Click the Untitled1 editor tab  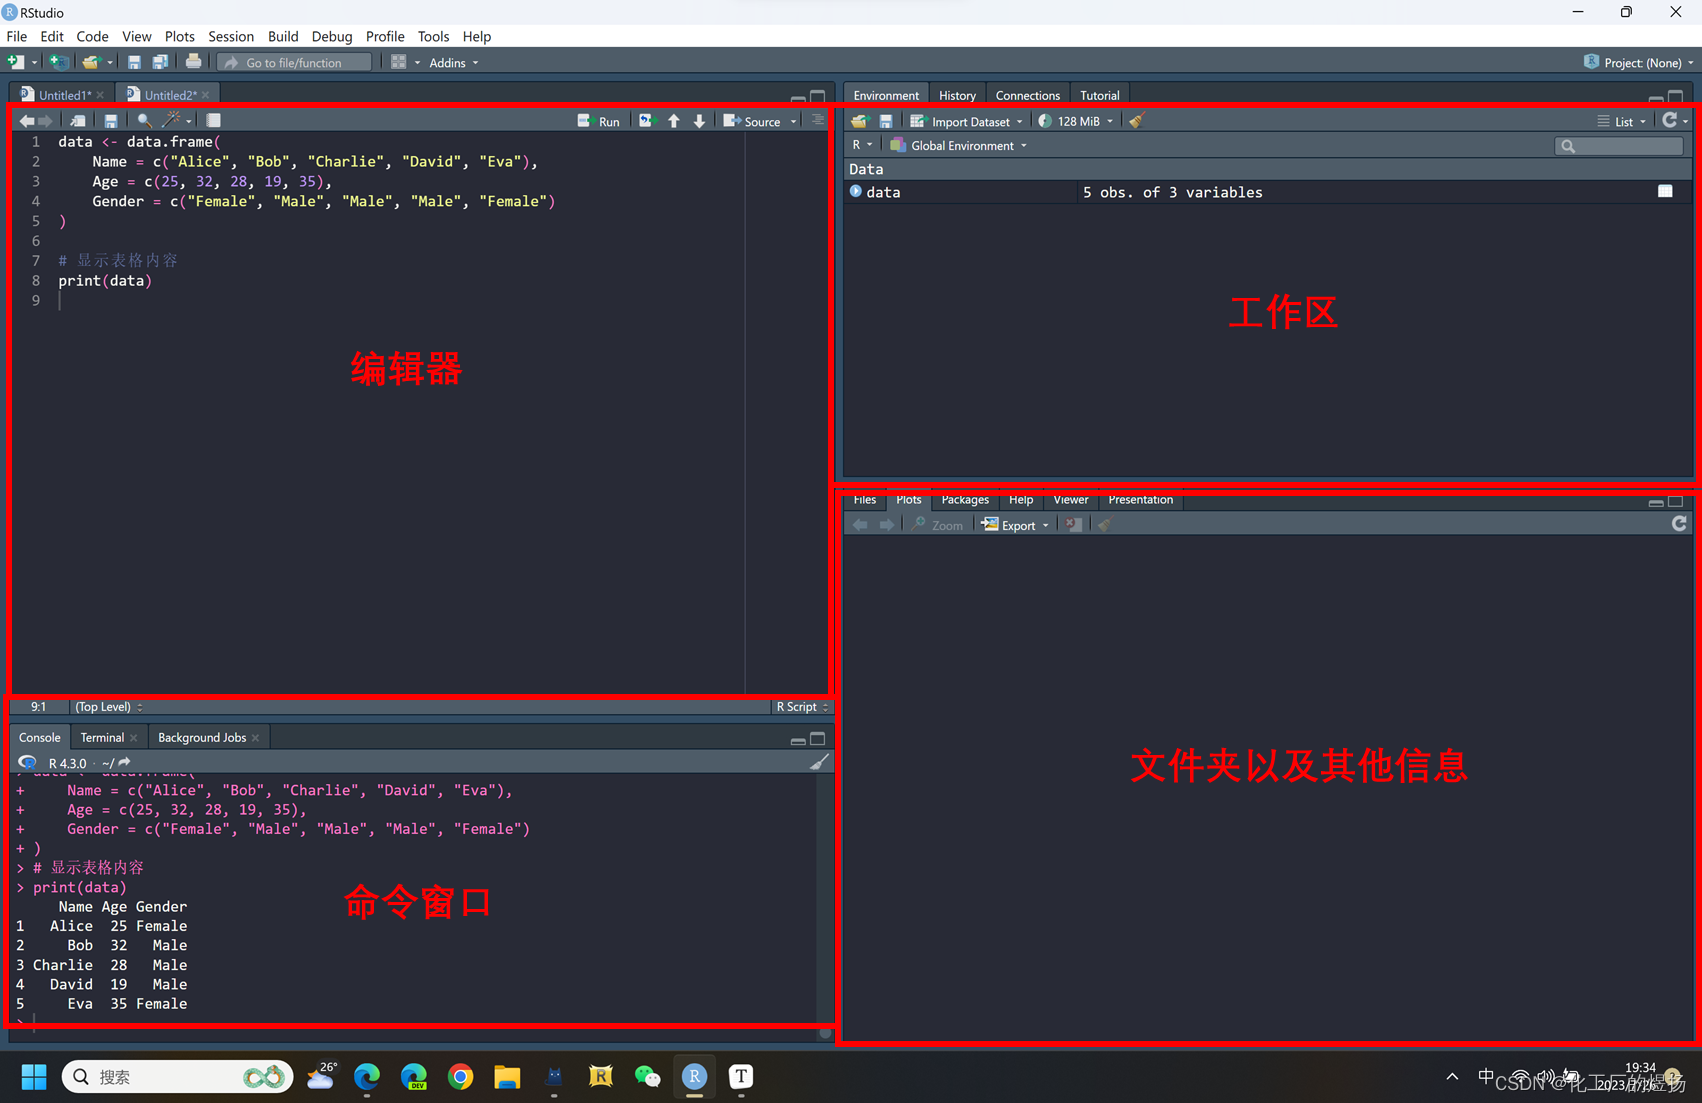60,93
